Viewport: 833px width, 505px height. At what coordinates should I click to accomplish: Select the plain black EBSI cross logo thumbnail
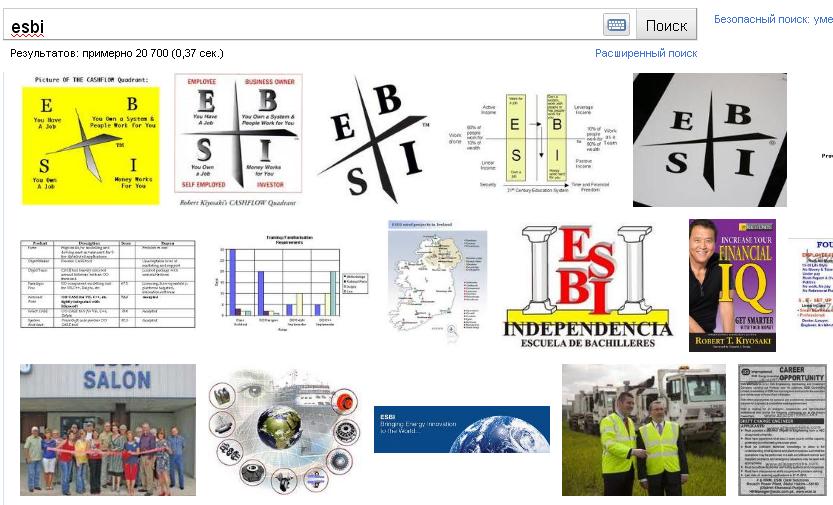pyautogui.click(x=373, y=140)
